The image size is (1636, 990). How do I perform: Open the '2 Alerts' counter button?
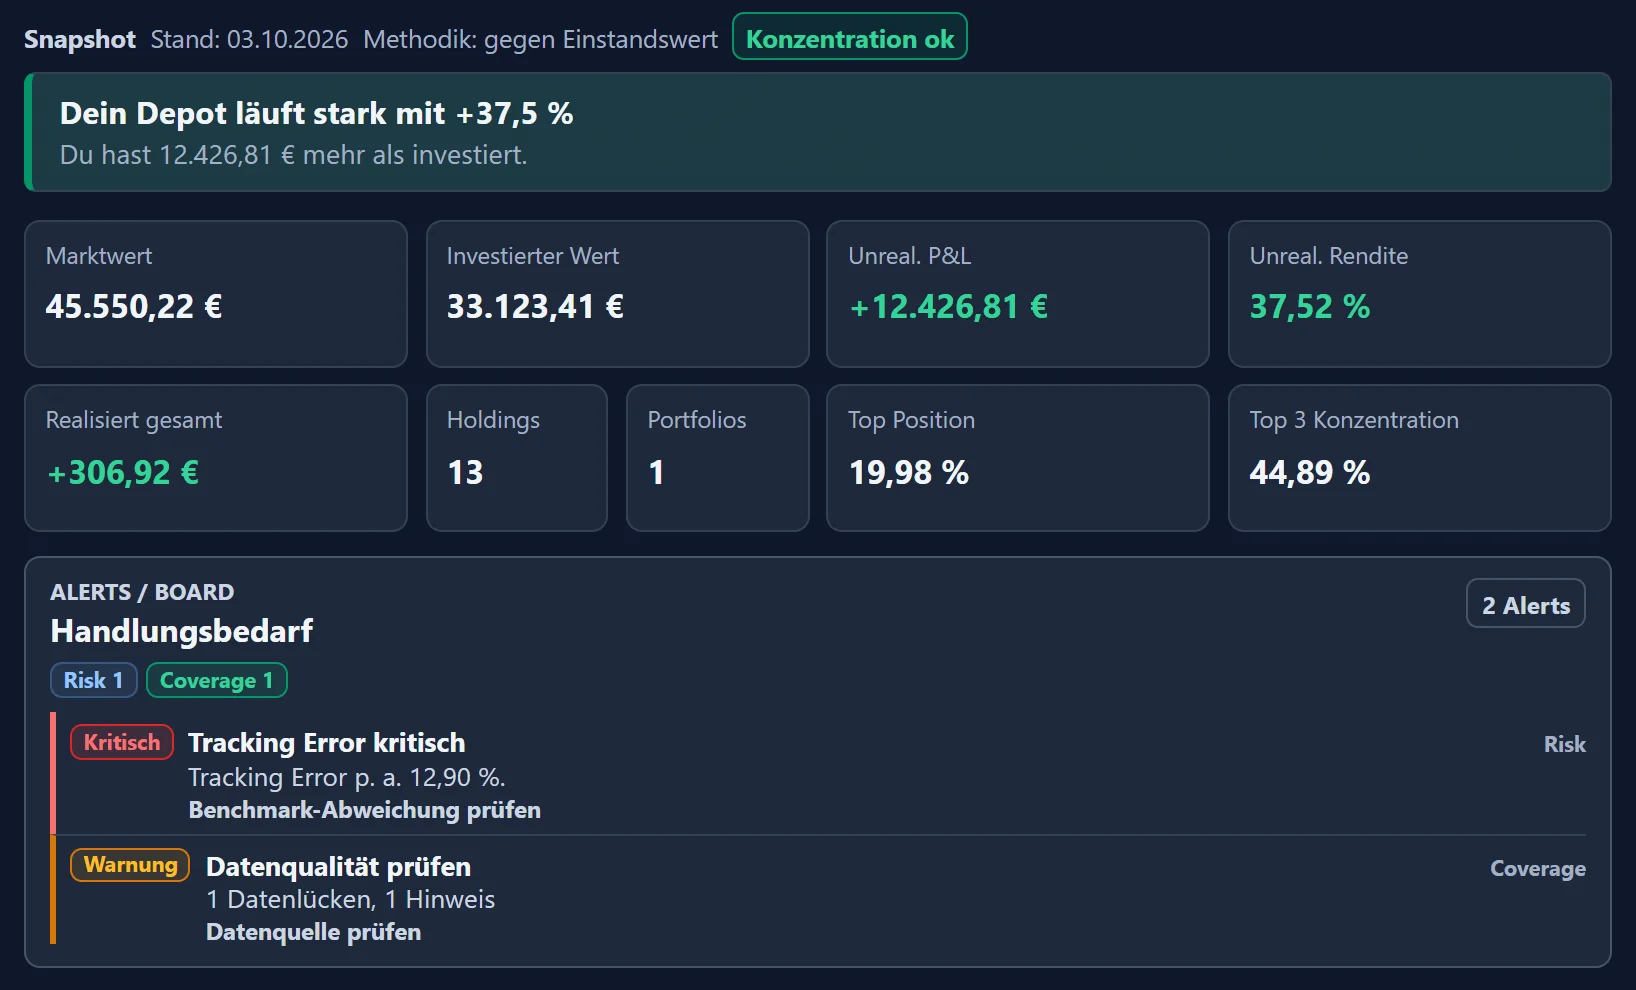point(1526,604)
